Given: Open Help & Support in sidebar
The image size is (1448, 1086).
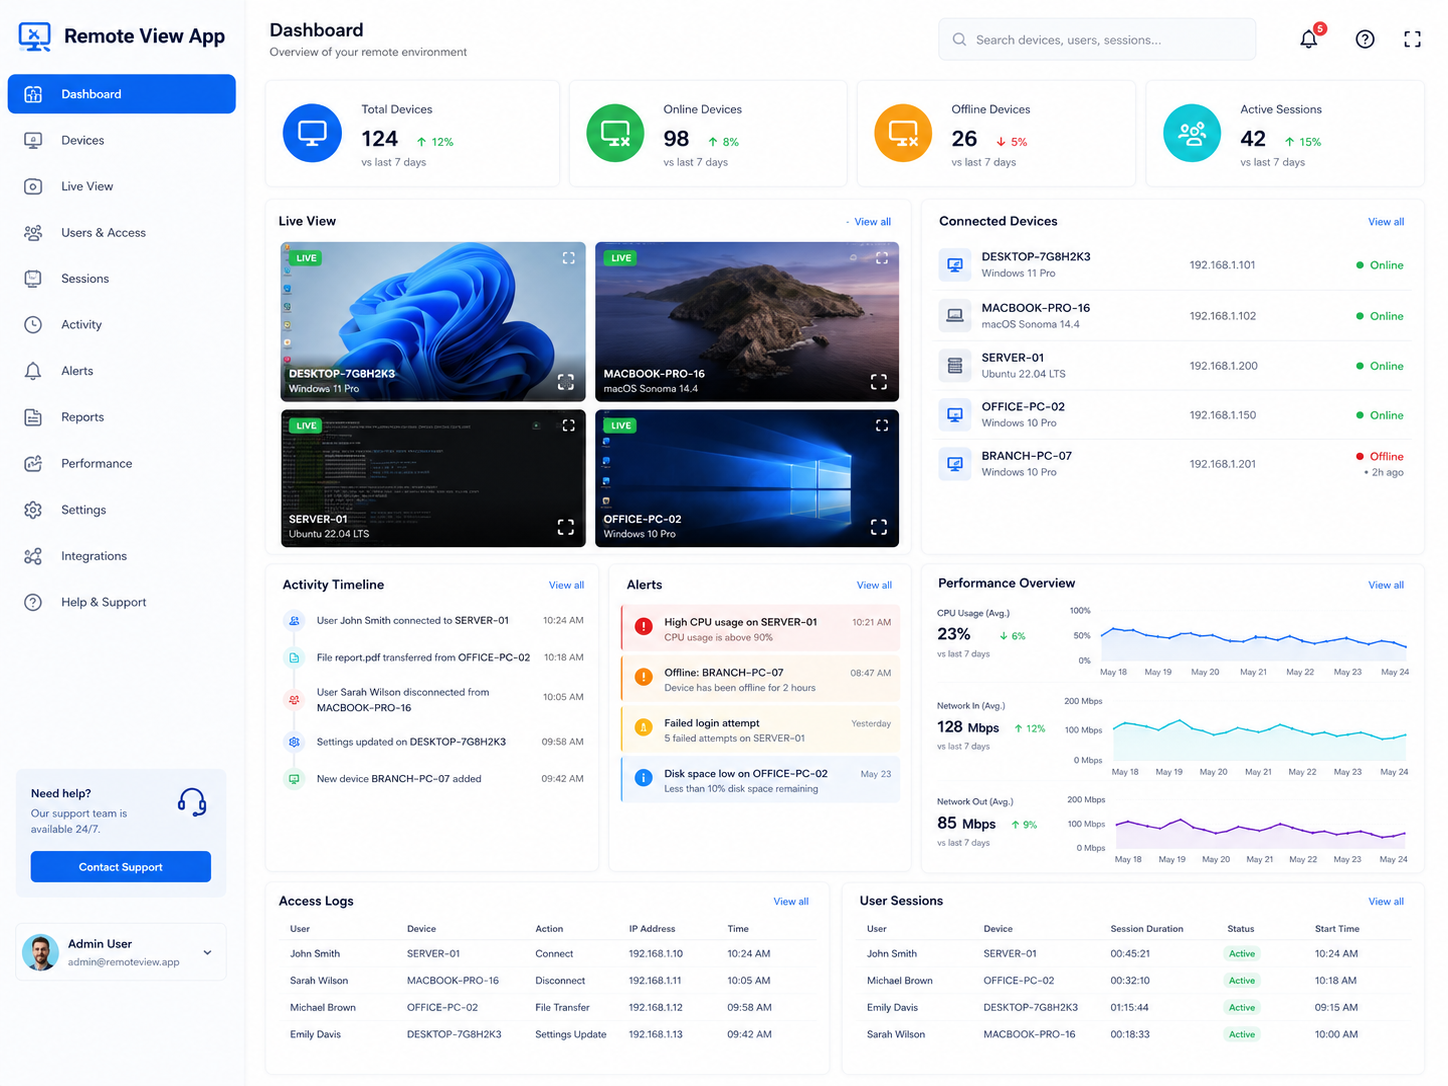Looking at the screenshot, I should click(x=122, y=602).
